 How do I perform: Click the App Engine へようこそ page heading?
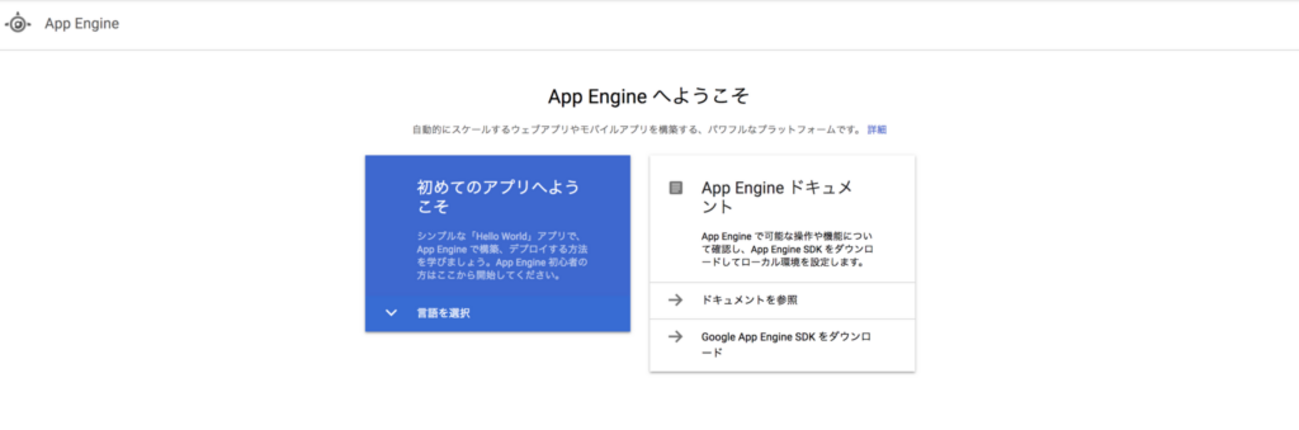tap(649, 97)
